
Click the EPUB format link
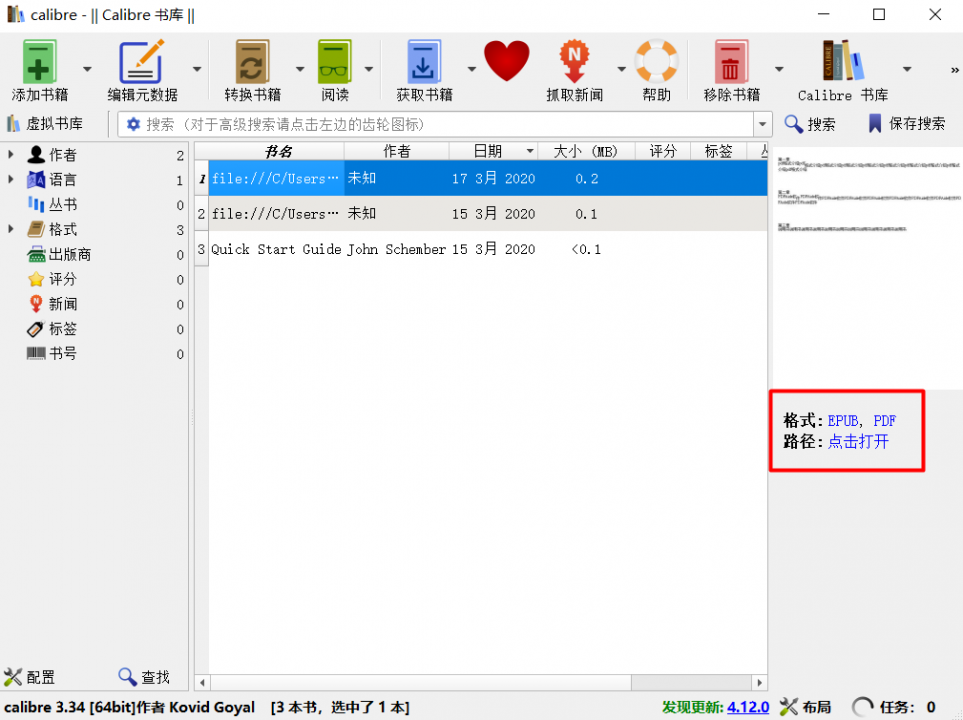(843, 421)
